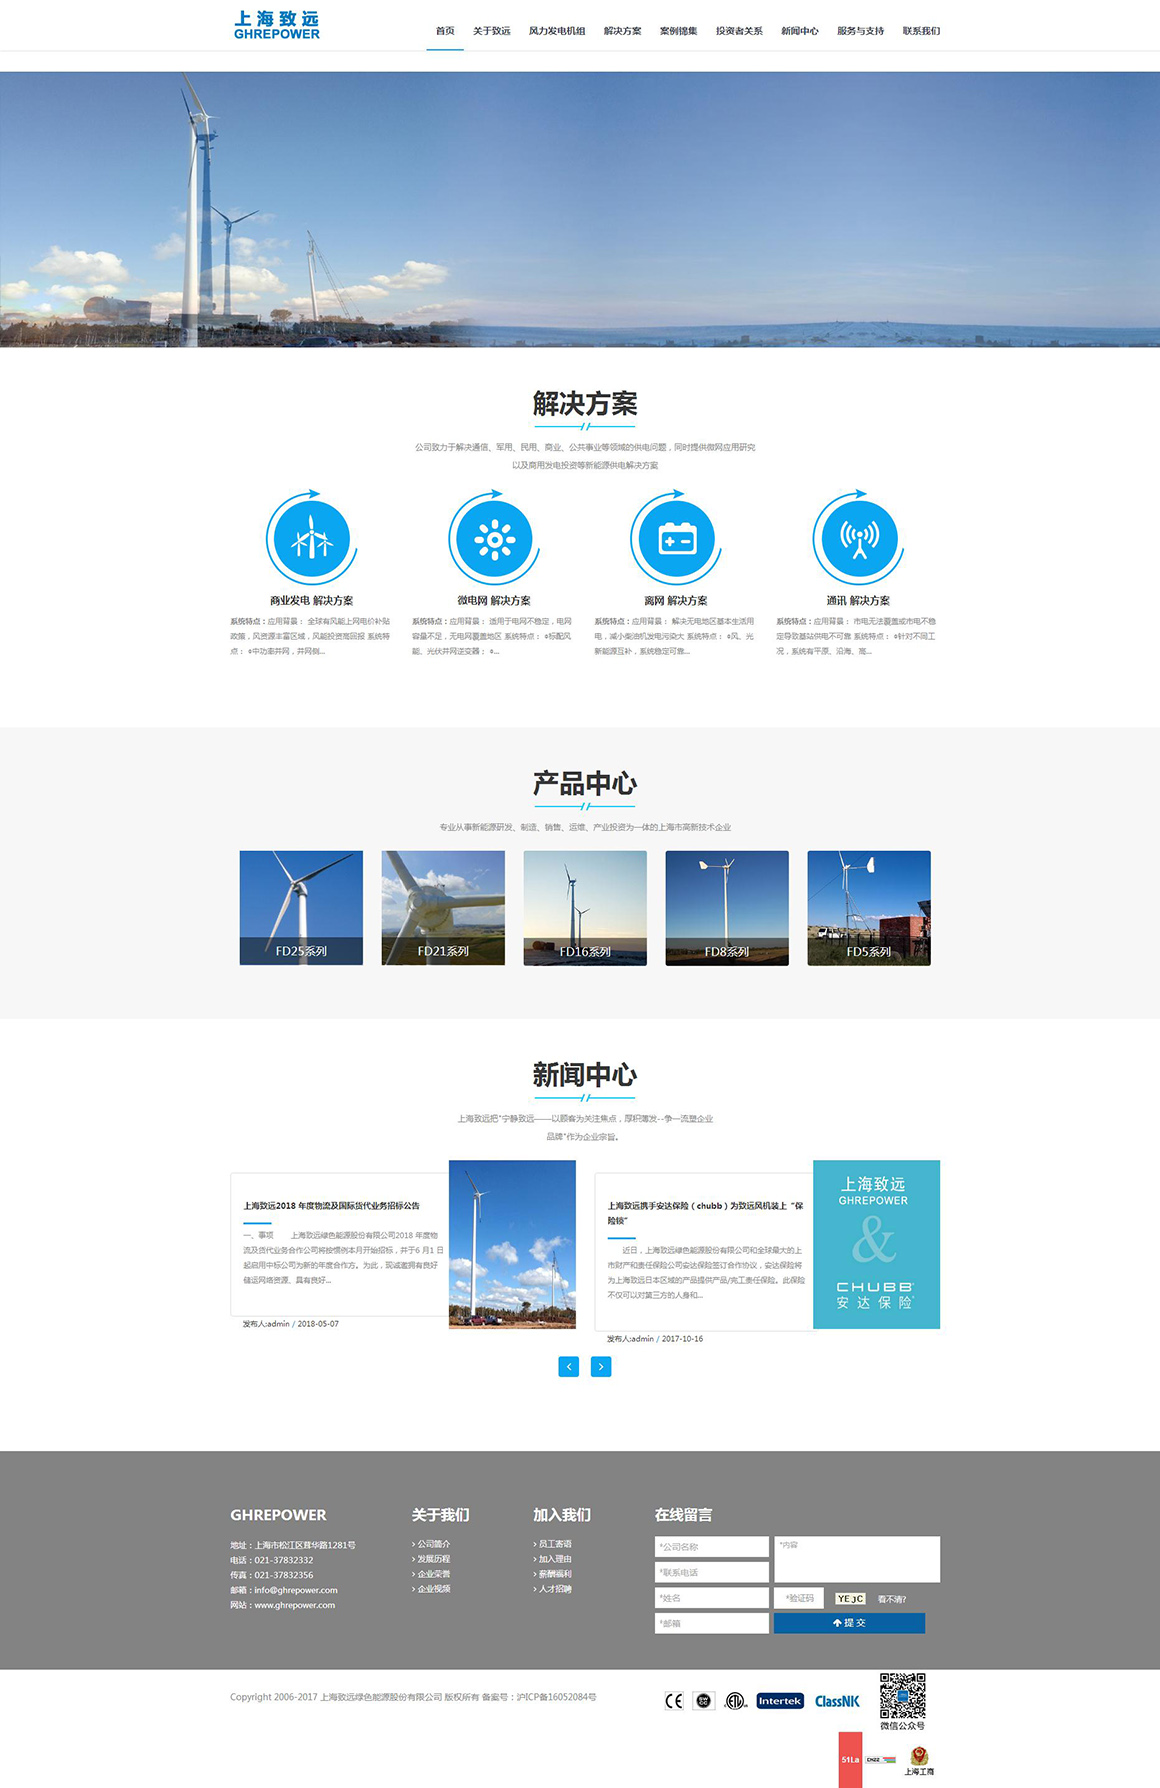Open 风力发电机组 in the navigation menu

coord(557,31)
